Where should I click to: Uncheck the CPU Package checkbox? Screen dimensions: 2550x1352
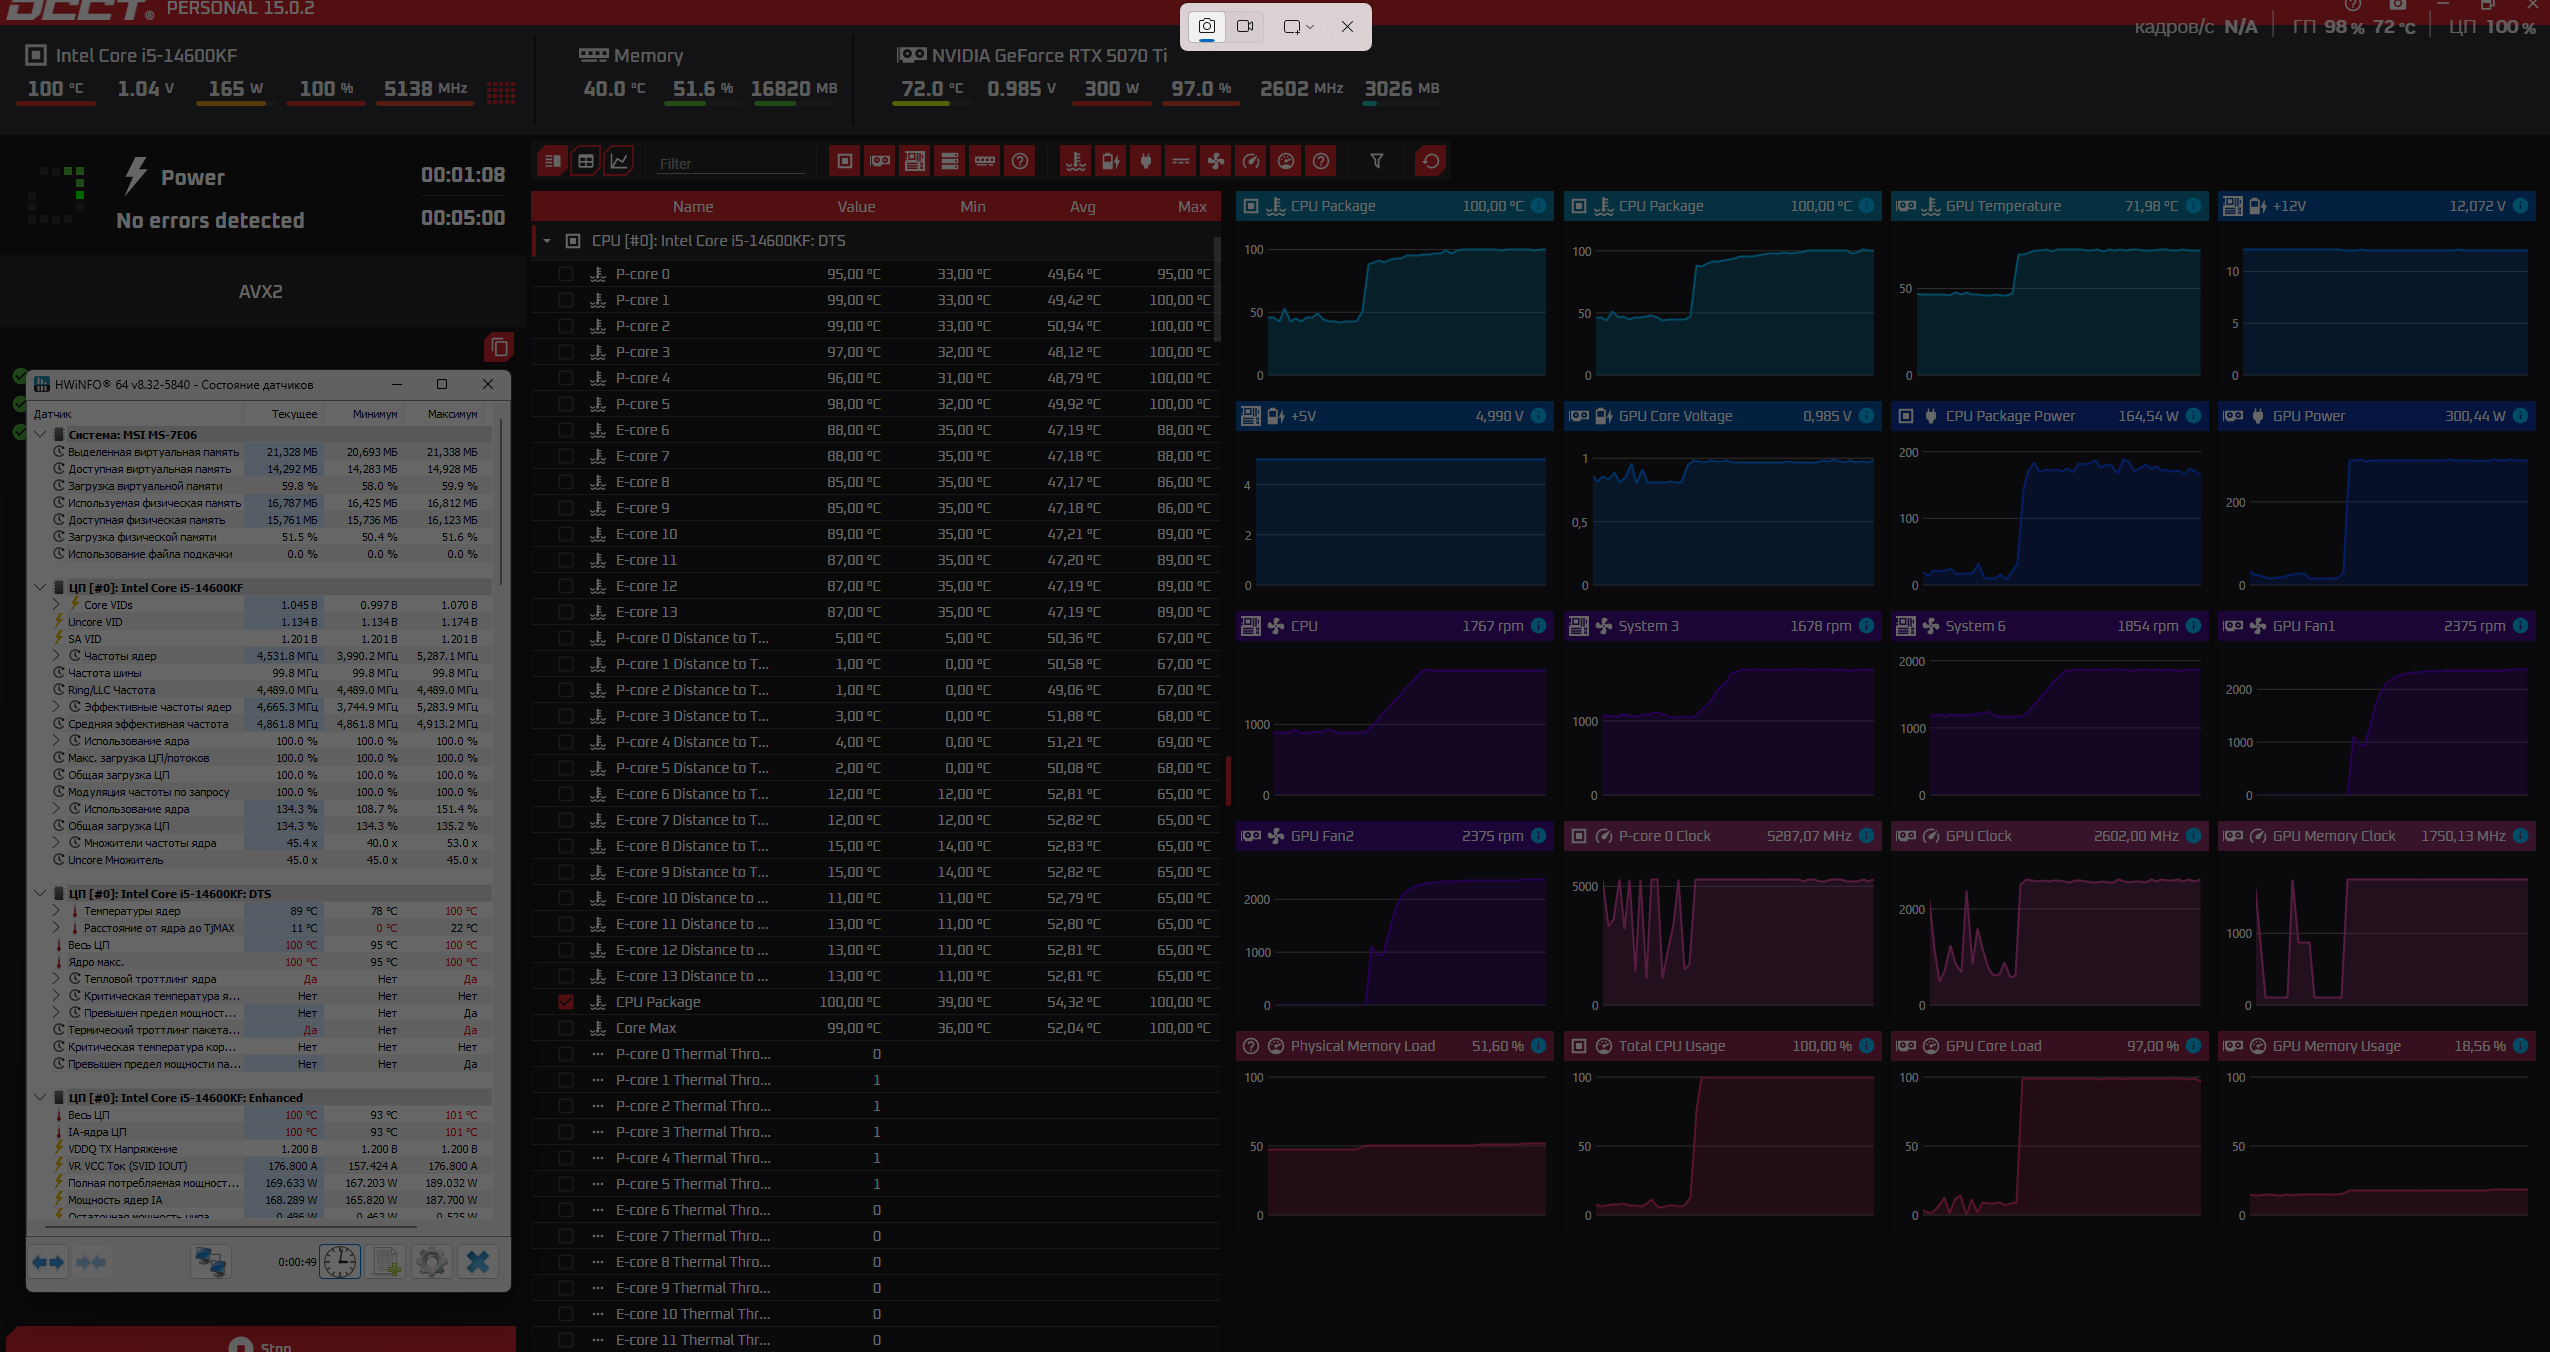566,1002
